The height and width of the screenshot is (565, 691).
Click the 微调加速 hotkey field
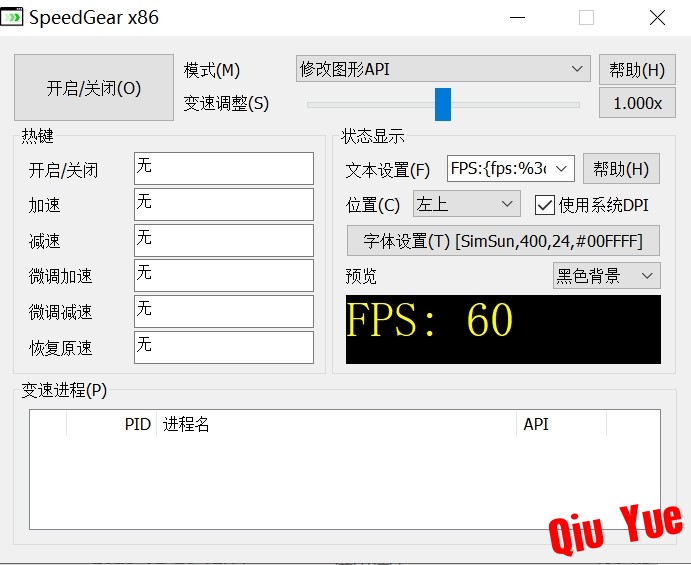coord(224,276)
